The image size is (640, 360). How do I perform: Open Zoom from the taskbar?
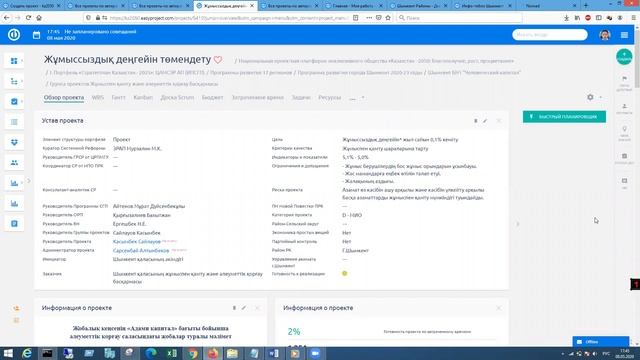pyautogui.click(x=316, y=353)
